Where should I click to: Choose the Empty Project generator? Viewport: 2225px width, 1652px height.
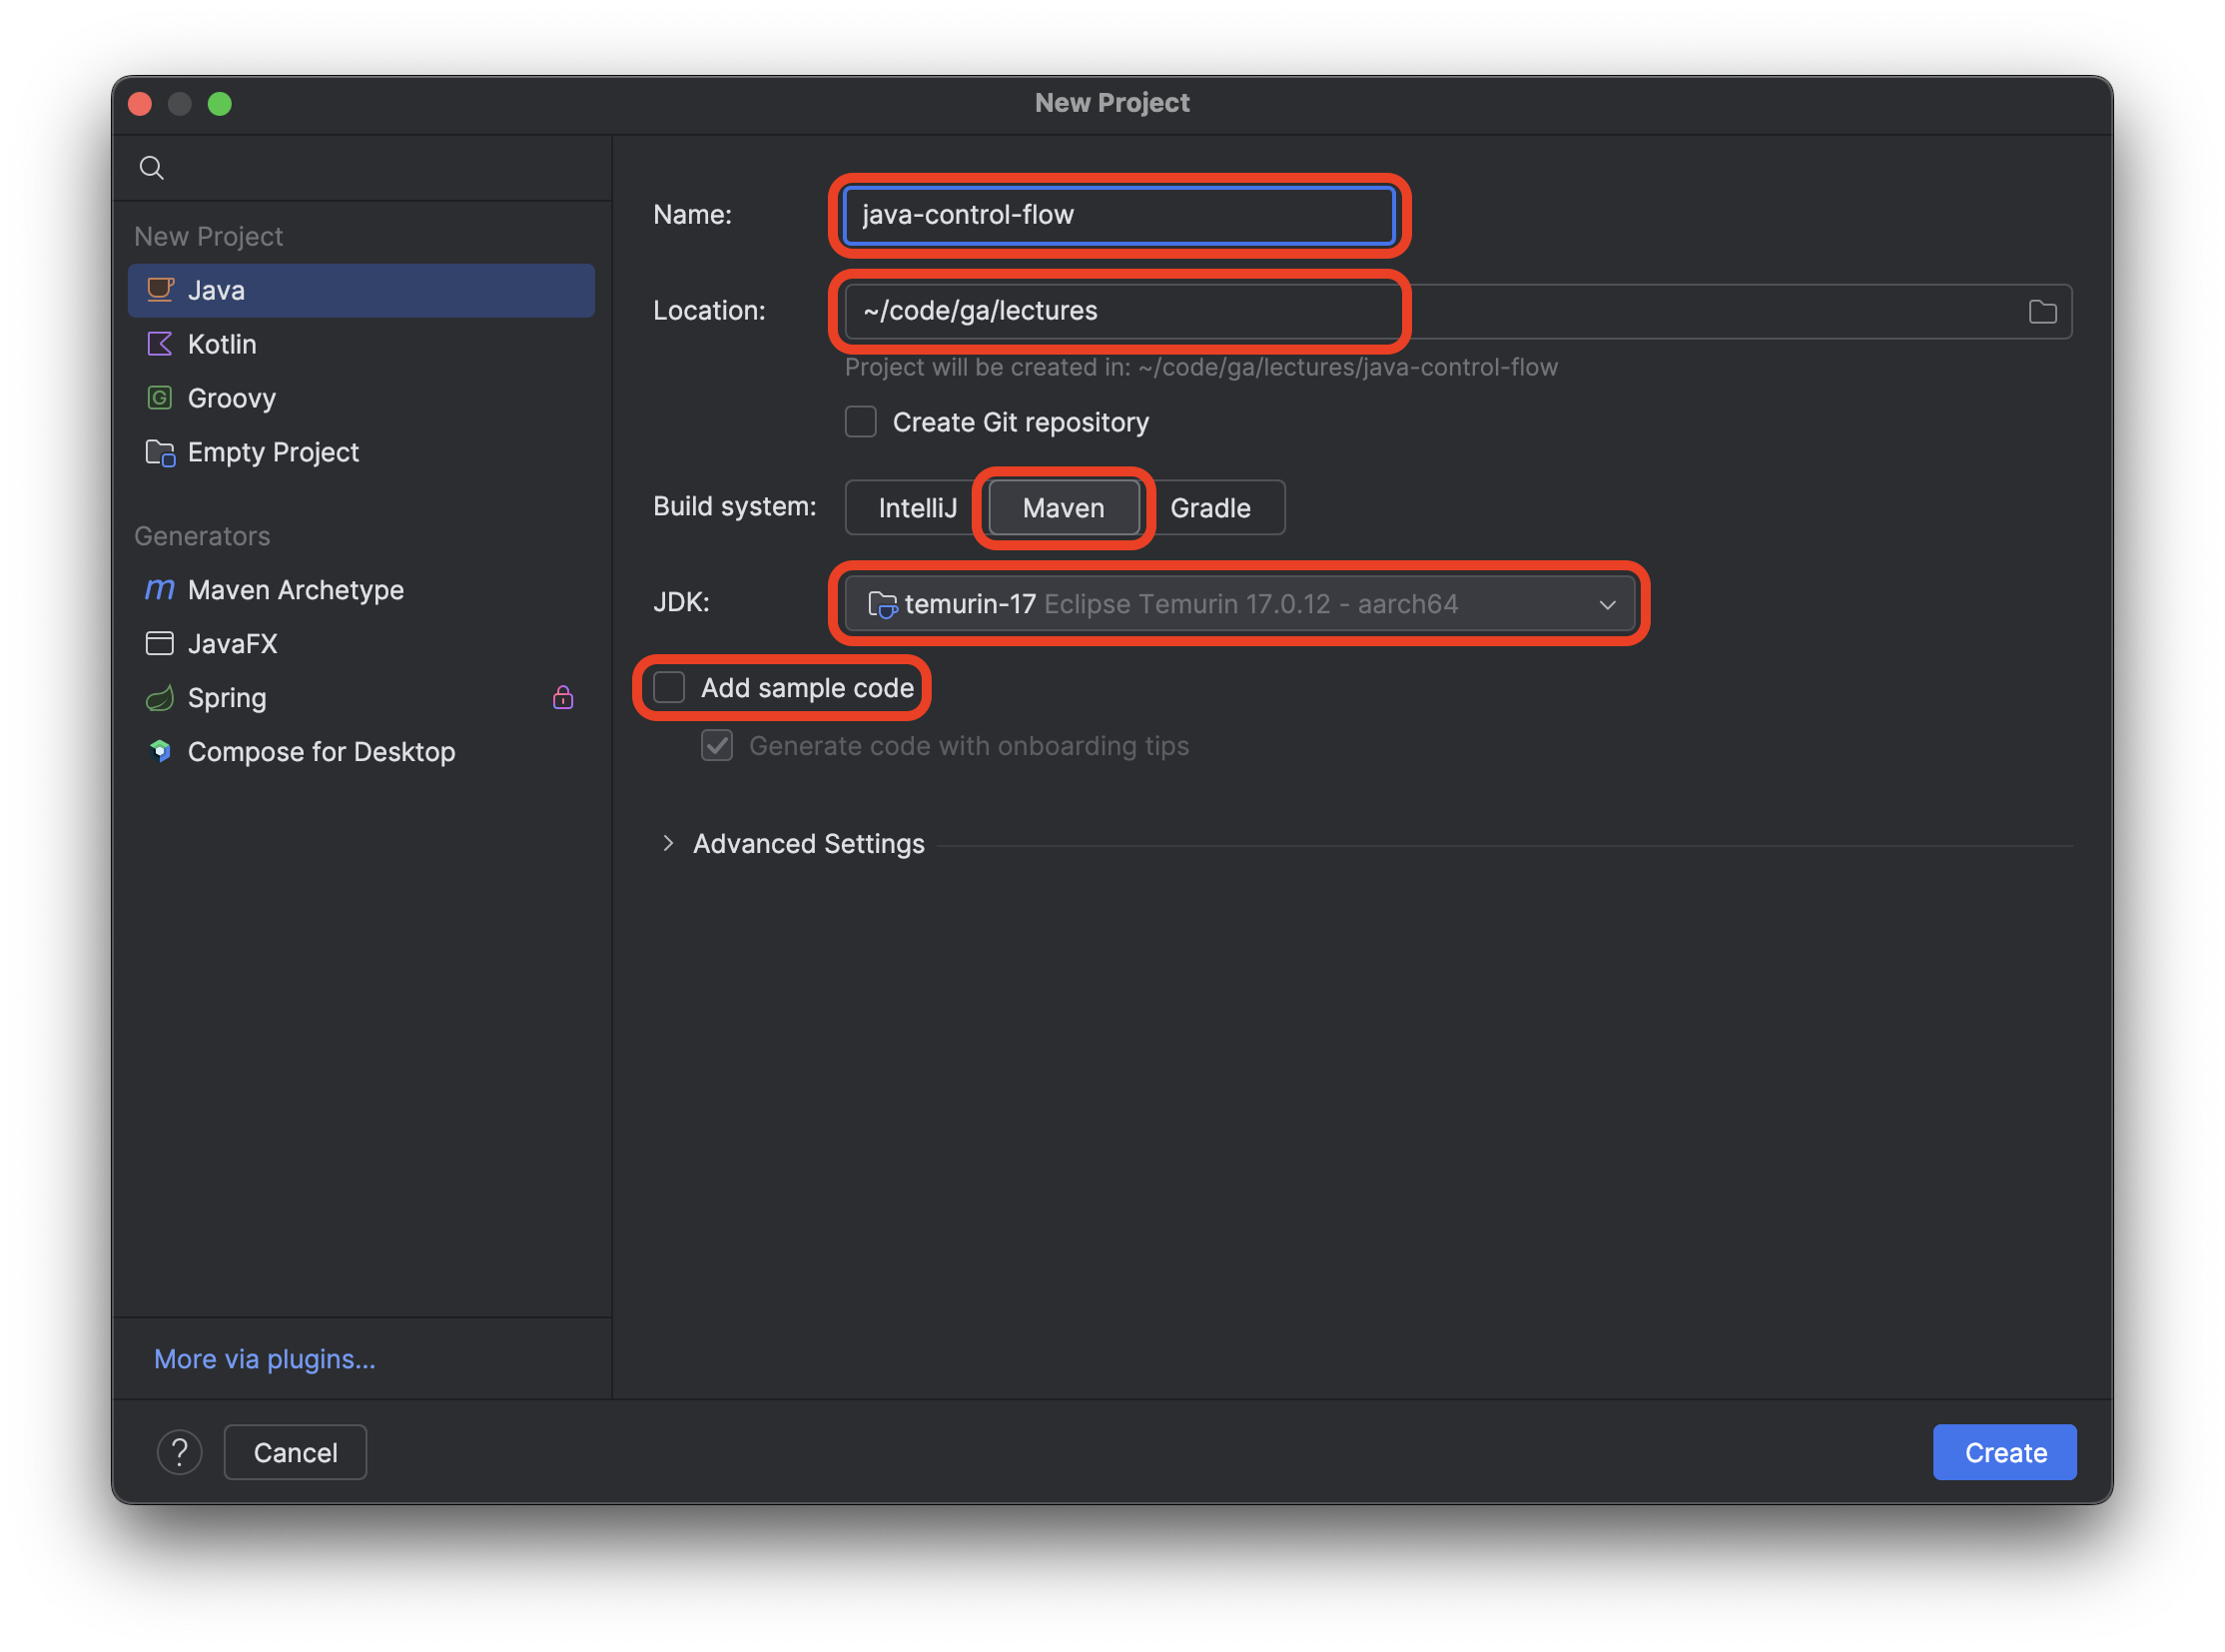[273, 452]
